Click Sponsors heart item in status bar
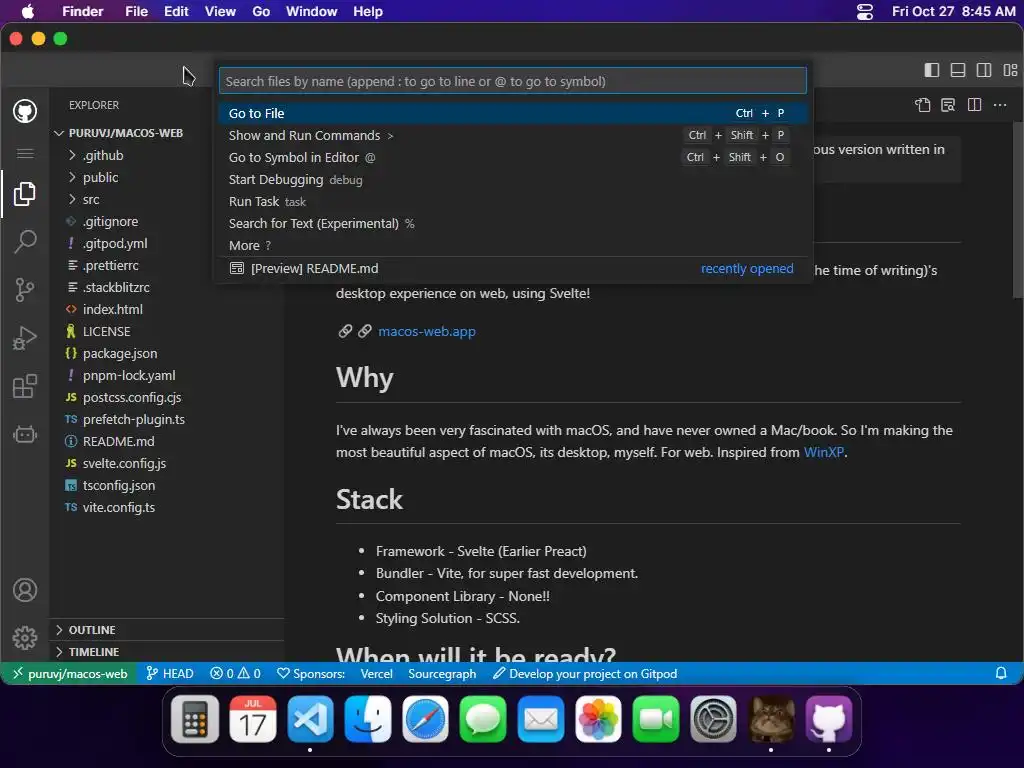 311,673
